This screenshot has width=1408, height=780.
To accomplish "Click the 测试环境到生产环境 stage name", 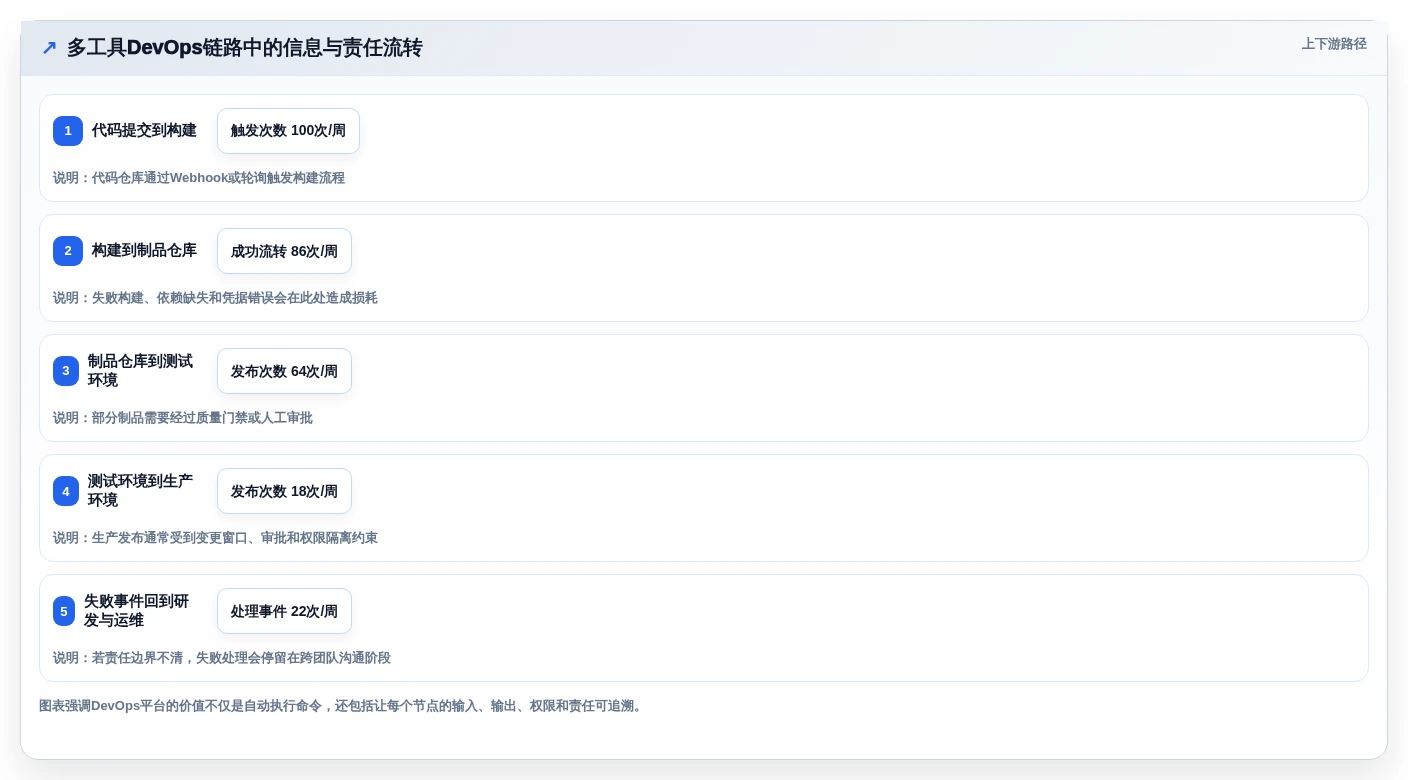I will pos(140,491).
